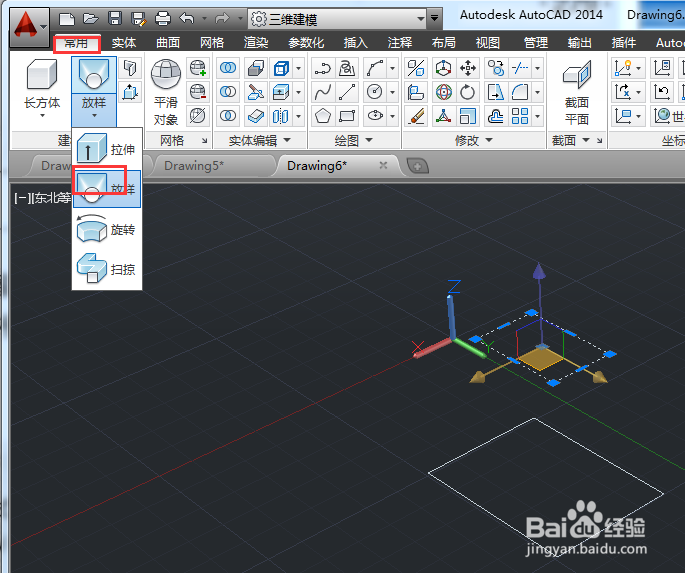The width and height of the screenshot is (685, 573).
Task: Choose 扫掠 from the dropdown list
Action: point(107,269)
